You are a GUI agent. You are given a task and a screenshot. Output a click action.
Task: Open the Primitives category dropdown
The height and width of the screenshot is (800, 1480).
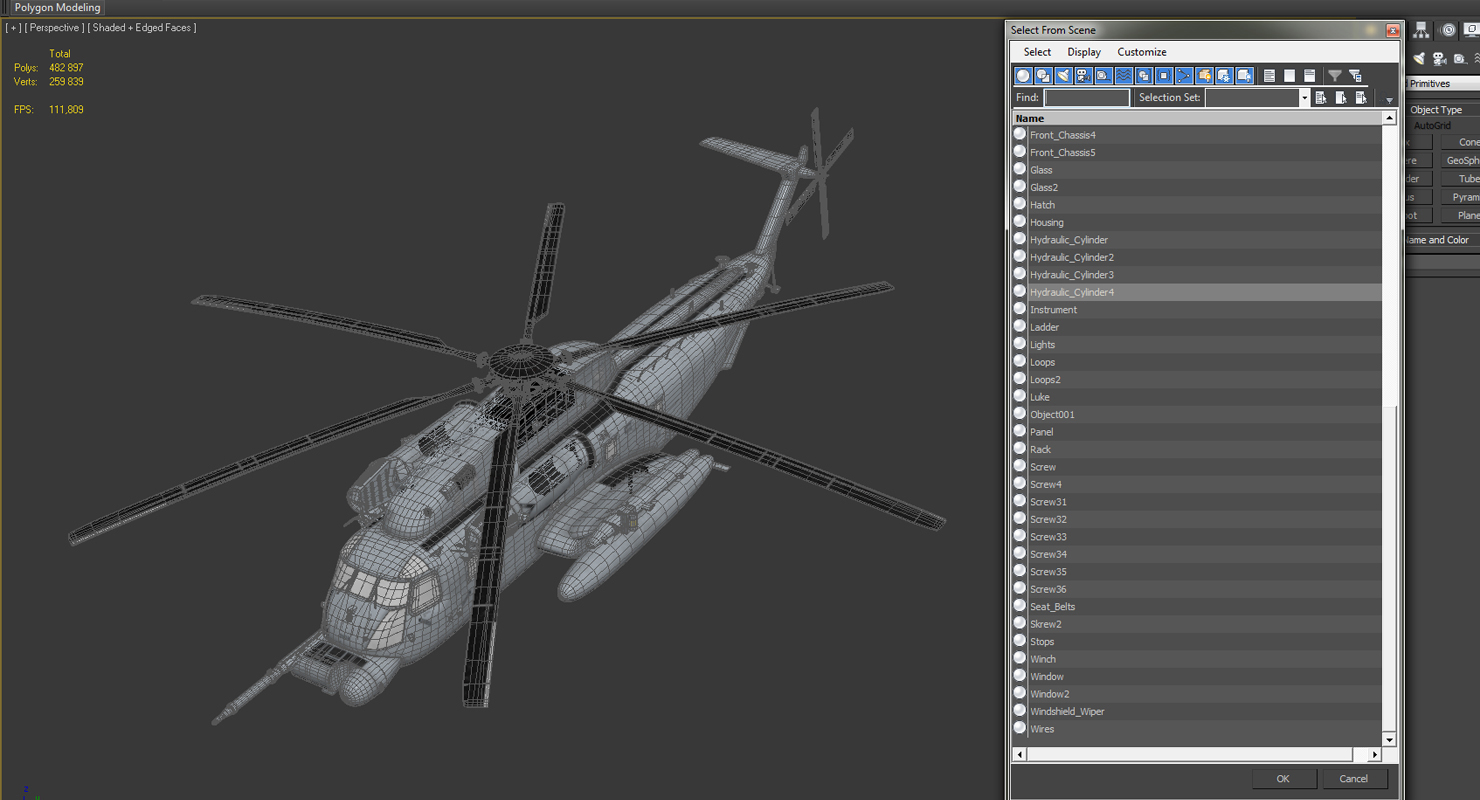coord(1443,84)
